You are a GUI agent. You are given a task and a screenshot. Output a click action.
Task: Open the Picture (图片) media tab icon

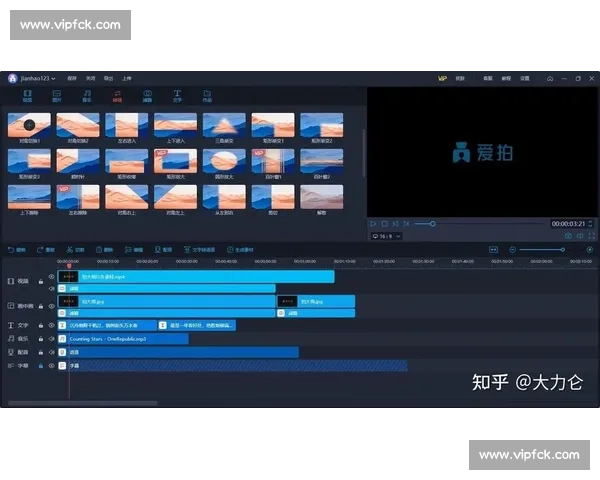pos(57,96)
